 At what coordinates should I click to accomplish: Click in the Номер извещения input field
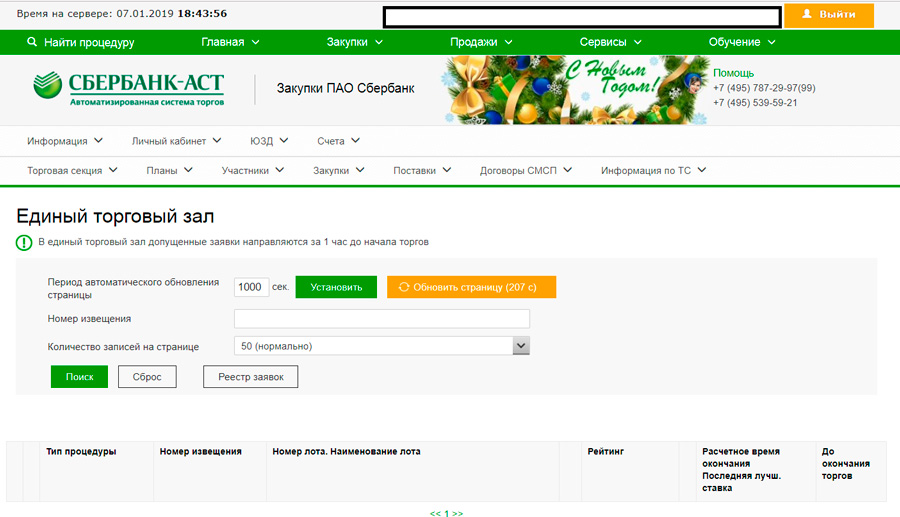(382, 318)
